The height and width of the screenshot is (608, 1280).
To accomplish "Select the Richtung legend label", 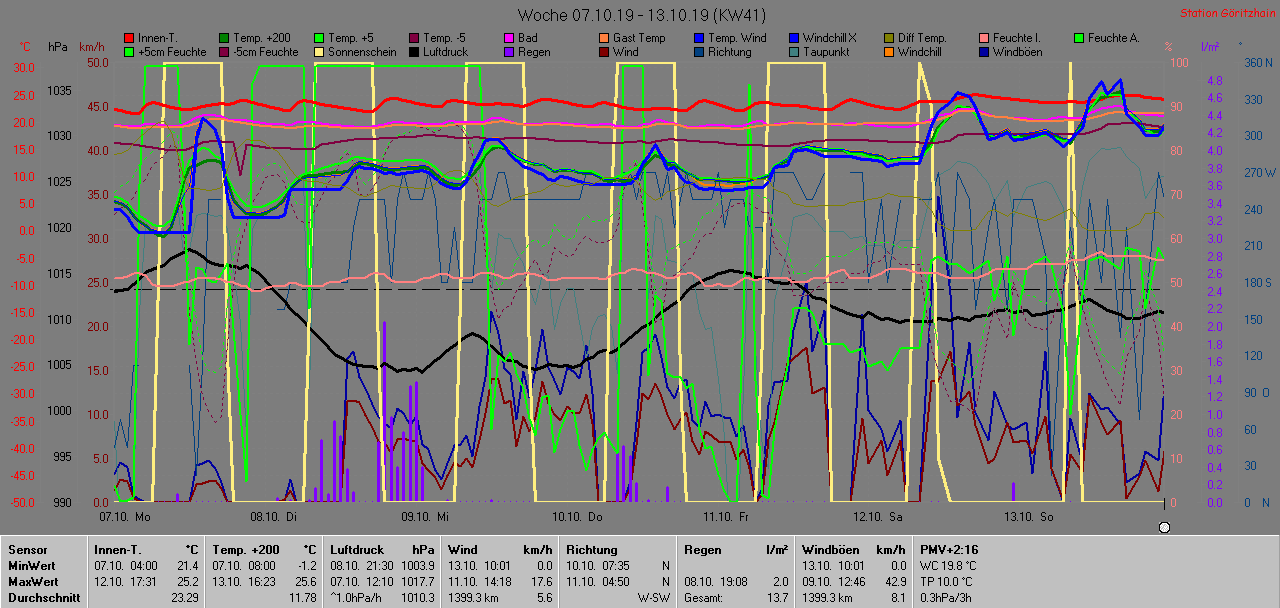I will (729, 52).
